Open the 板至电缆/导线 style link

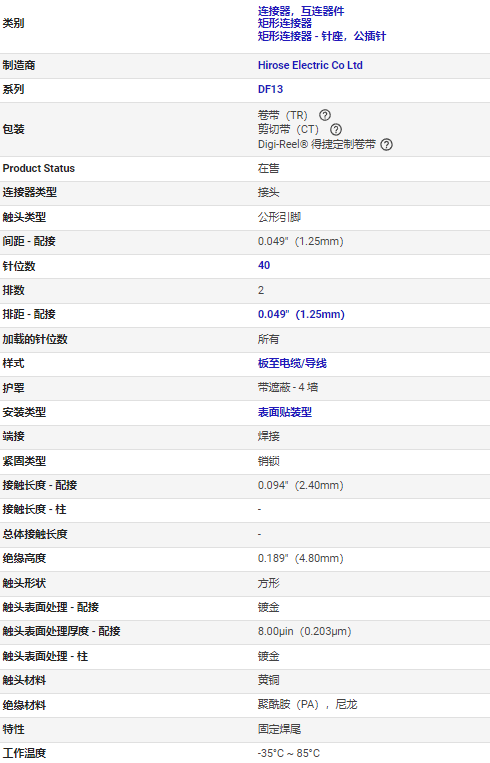coord(292,363)
